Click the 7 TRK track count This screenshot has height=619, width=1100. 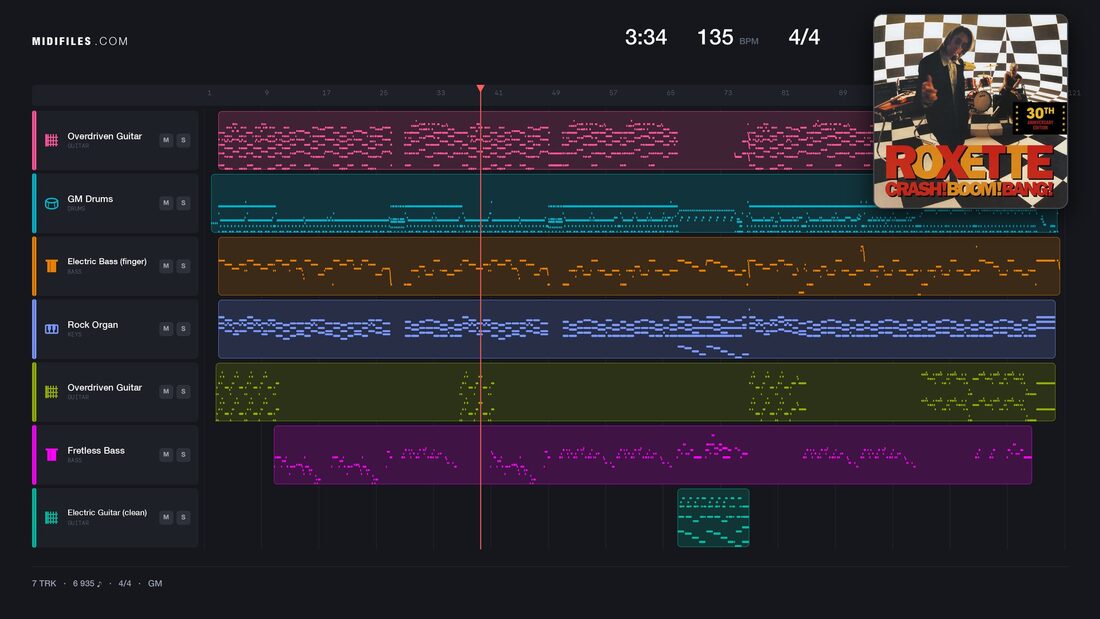click(43, 583)
